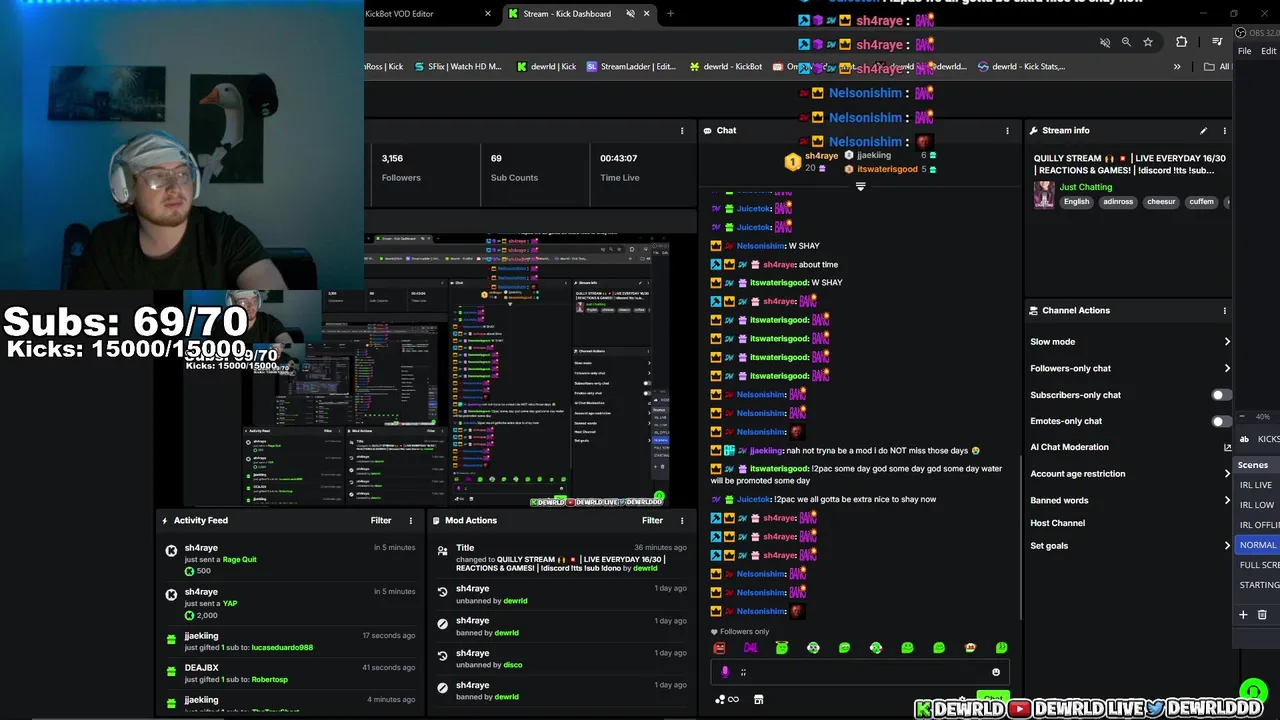Insert the angry red face emote

point(719,648)
